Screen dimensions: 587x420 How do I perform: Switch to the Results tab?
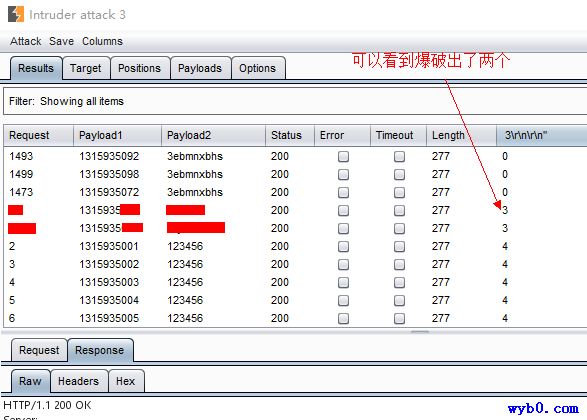(x=36, y=68)
